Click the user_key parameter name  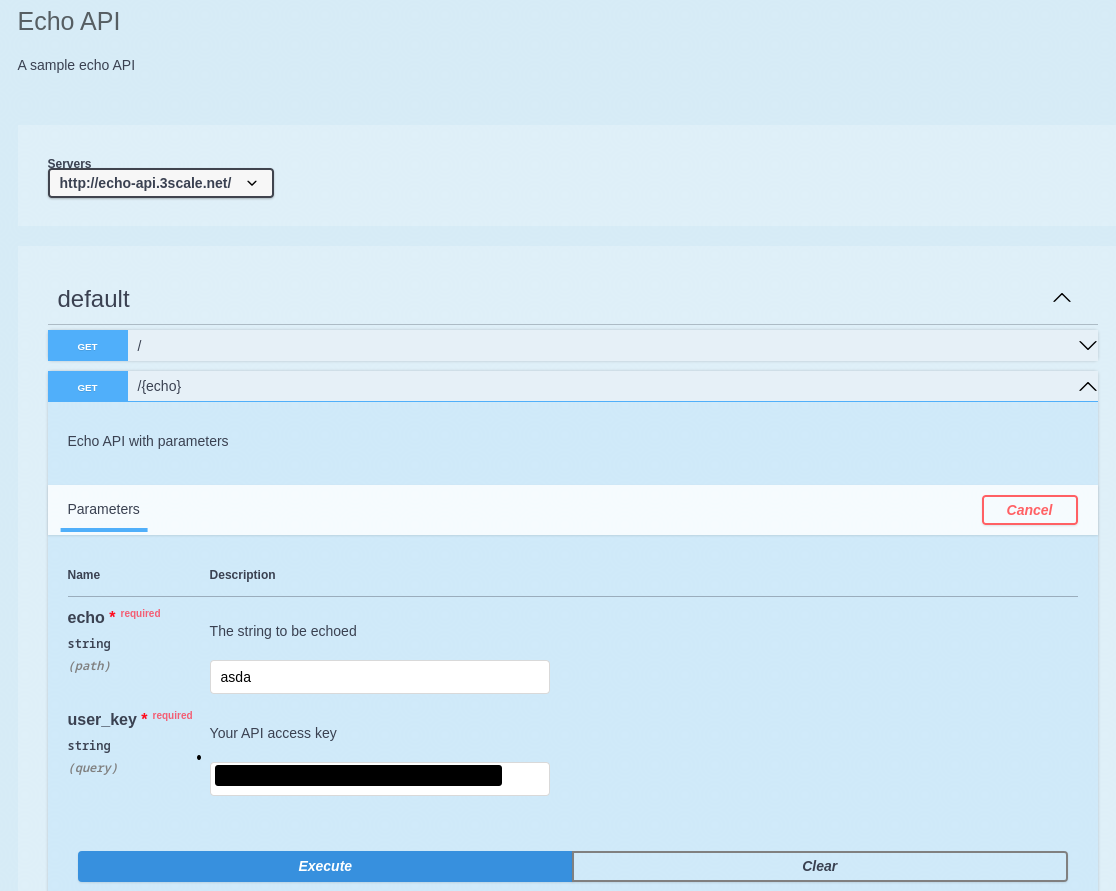pos(102,719)
